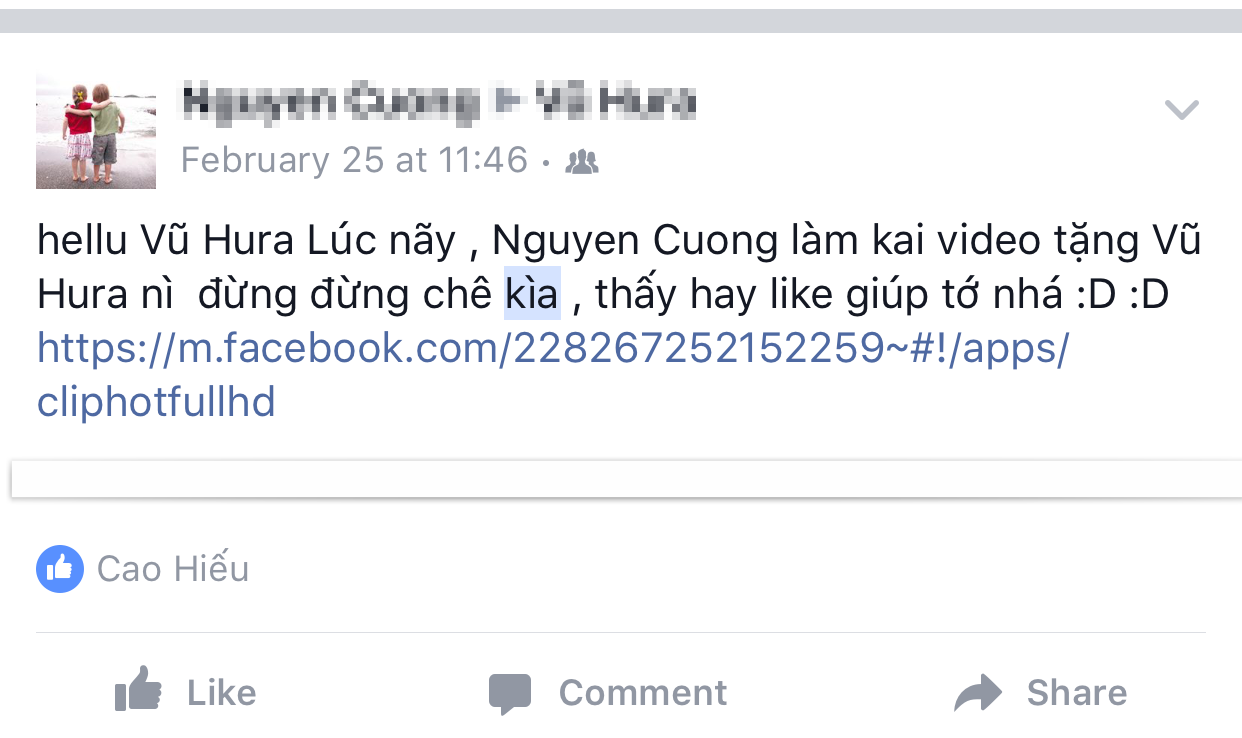Click the triangle arrow between poster names

(507, 102)
